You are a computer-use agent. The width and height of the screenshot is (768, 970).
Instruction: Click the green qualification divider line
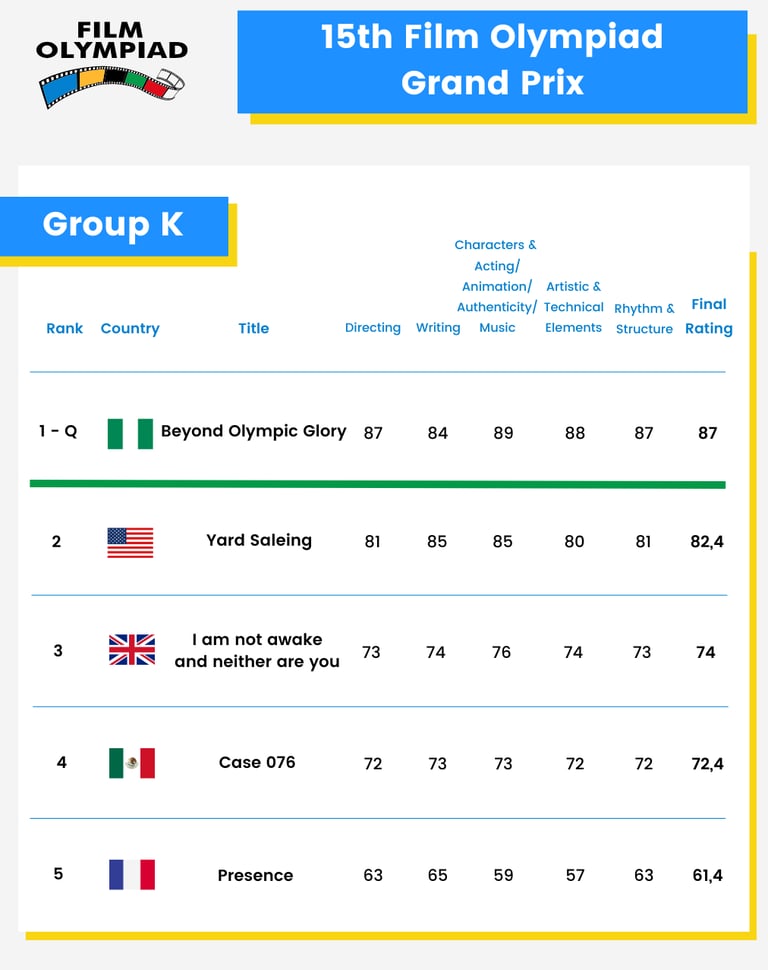(377, 484)
